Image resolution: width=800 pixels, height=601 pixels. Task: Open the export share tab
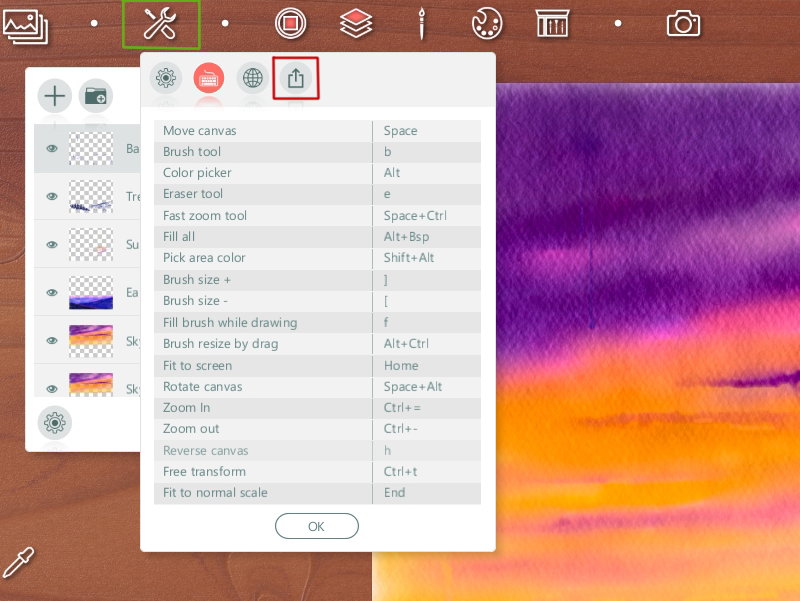295,78
